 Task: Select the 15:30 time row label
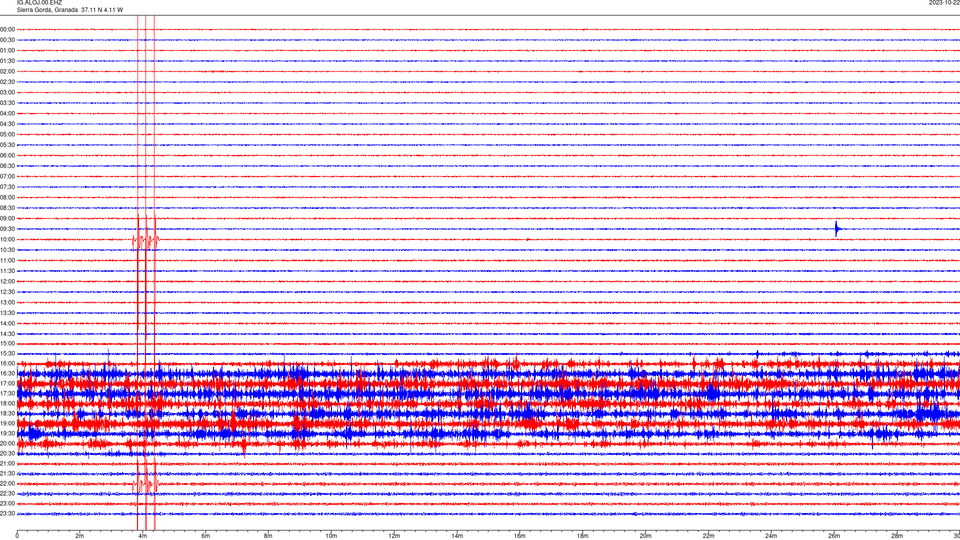coord(7,354)
